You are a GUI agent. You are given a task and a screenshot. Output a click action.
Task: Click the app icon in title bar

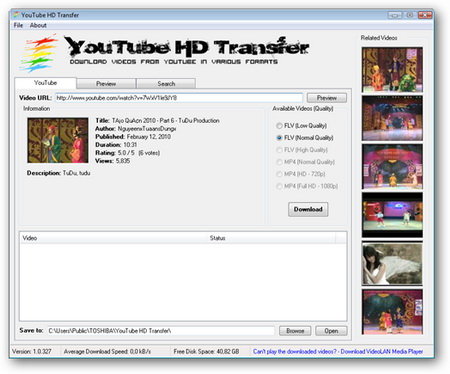16,15
